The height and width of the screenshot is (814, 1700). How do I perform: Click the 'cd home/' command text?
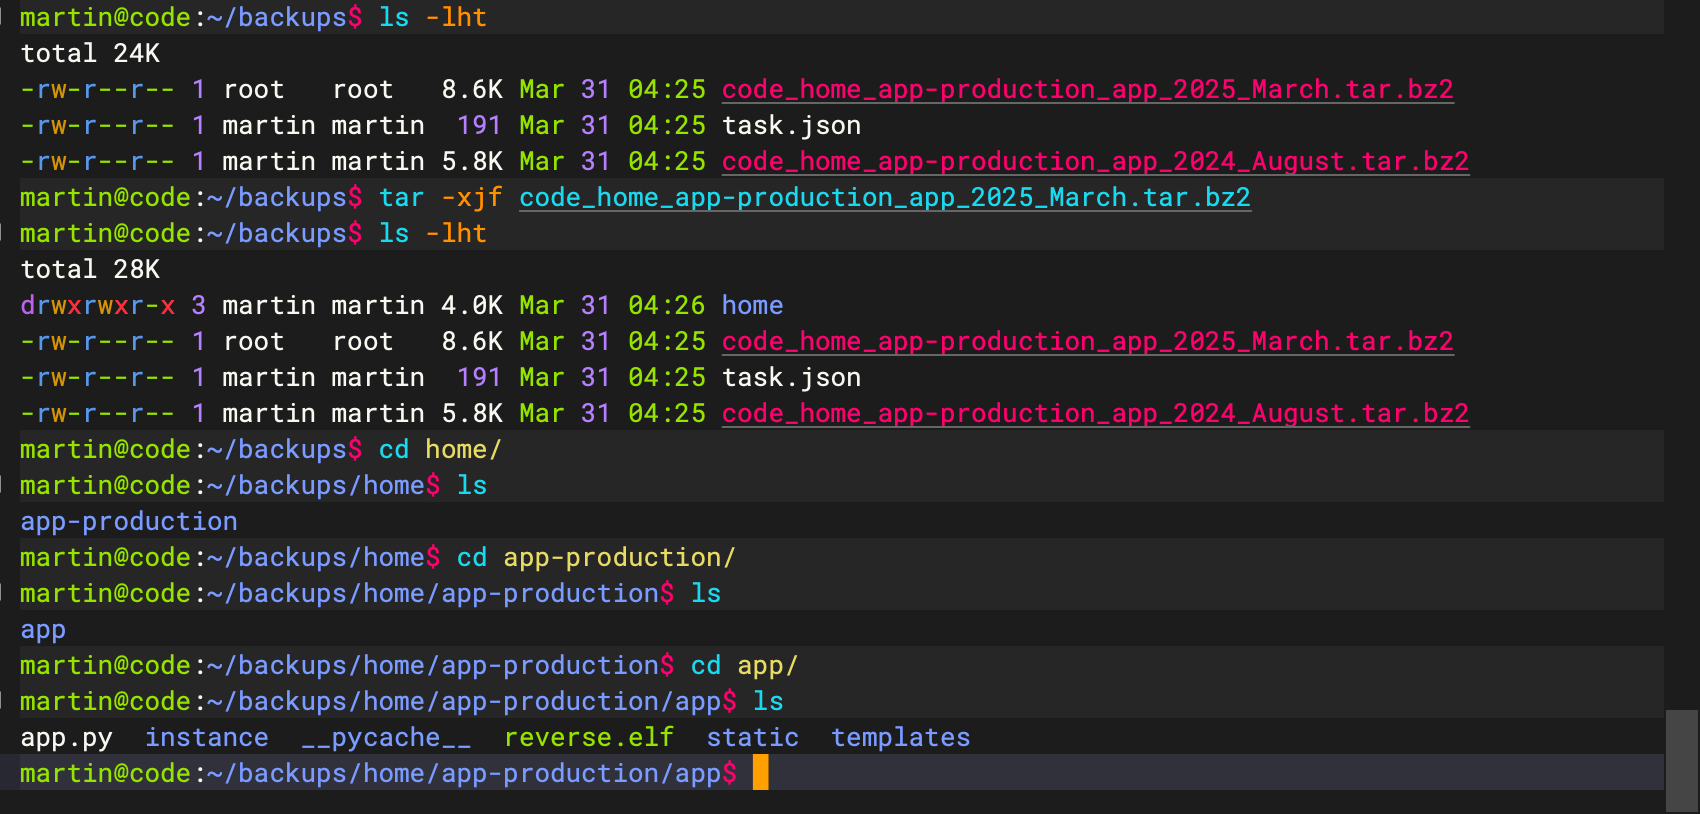(439, 449)
